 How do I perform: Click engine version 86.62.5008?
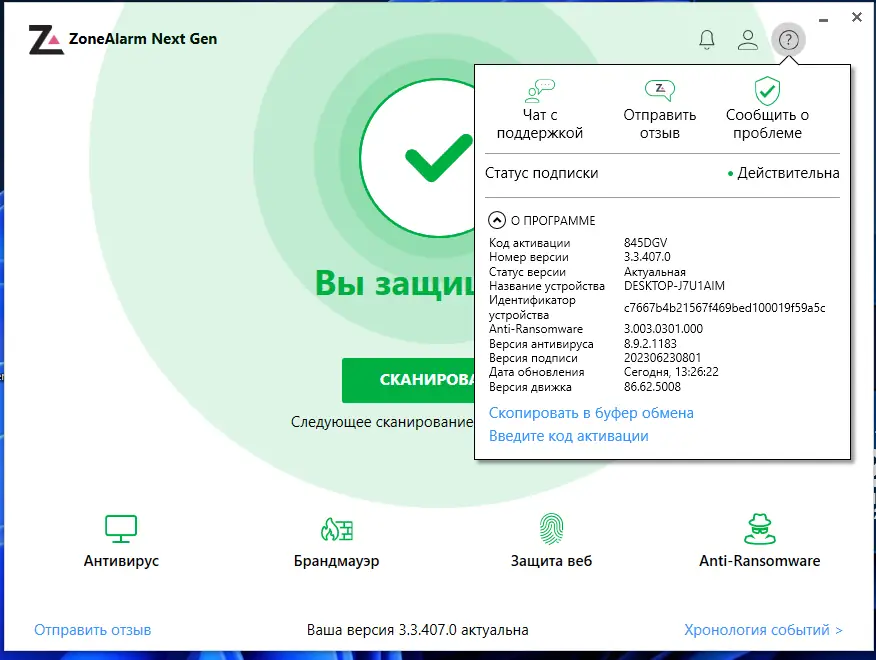pos(652,387)
